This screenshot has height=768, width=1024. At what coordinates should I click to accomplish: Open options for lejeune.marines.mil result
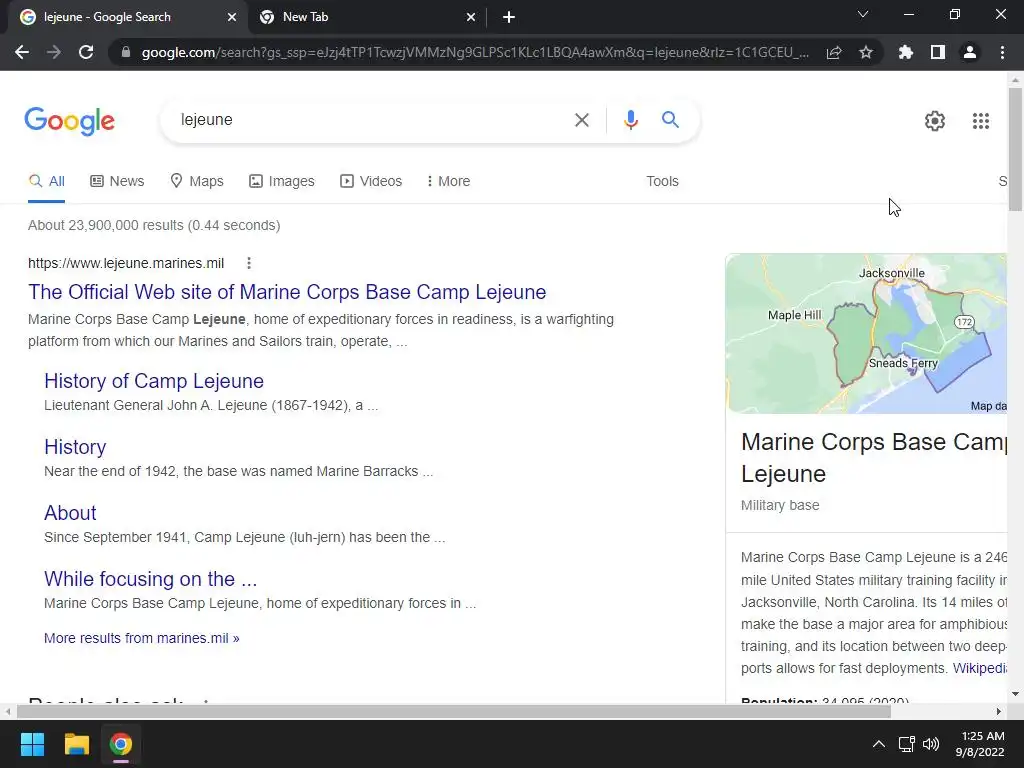coord(249,263)
